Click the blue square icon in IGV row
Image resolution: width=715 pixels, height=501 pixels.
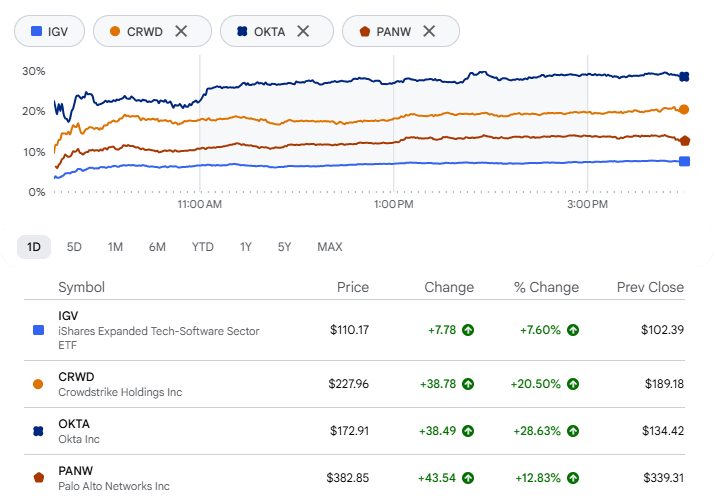(38, 330)
